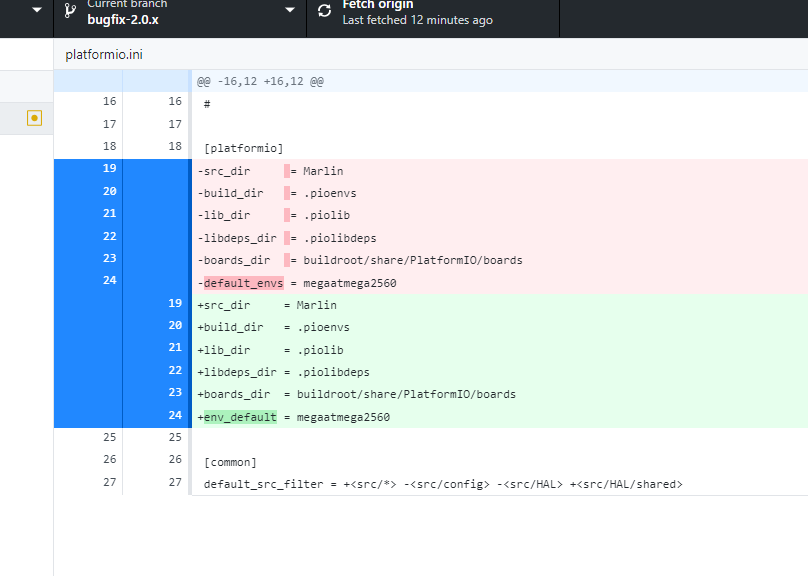
Task: Click line number 18 in left gutter
Action: [x=109, y=146]
